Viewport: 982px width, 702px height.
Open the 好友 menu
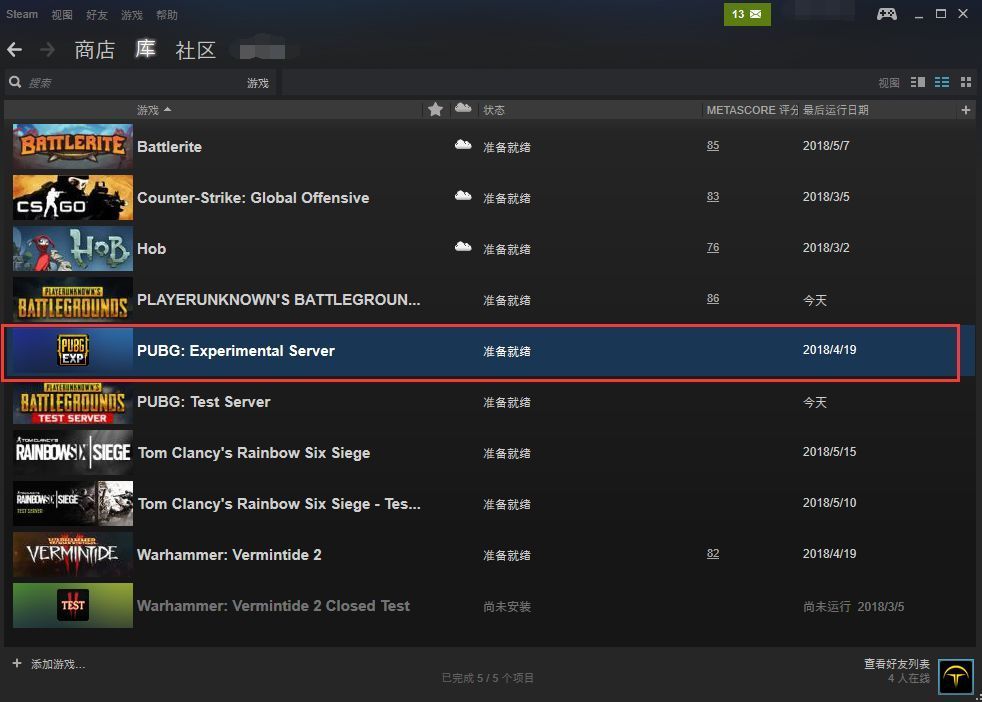[x=96, y=15]
